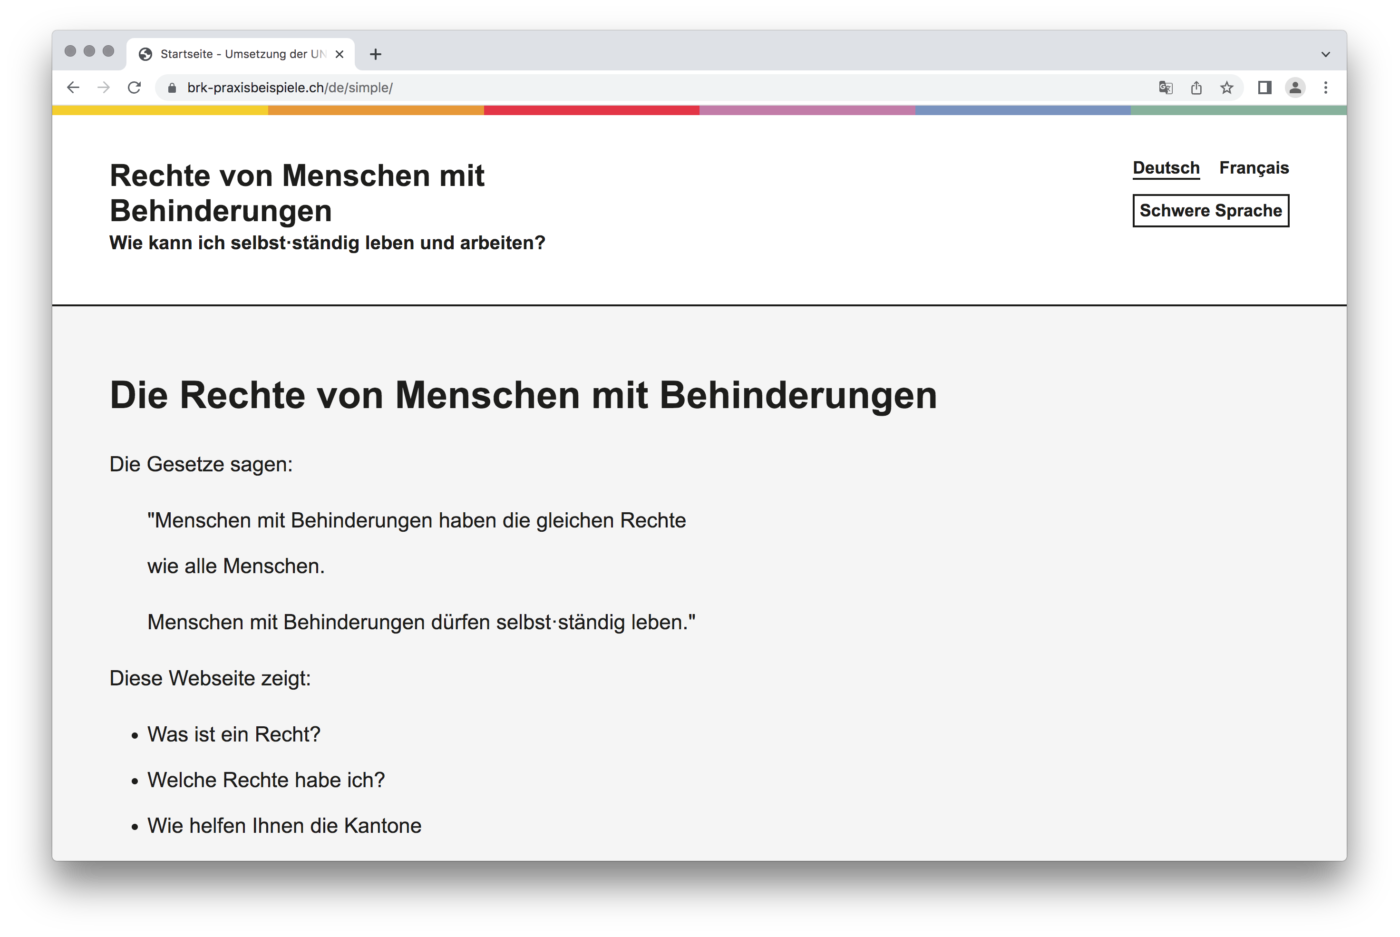Switch language to Français

click(x=1253, y=168)
